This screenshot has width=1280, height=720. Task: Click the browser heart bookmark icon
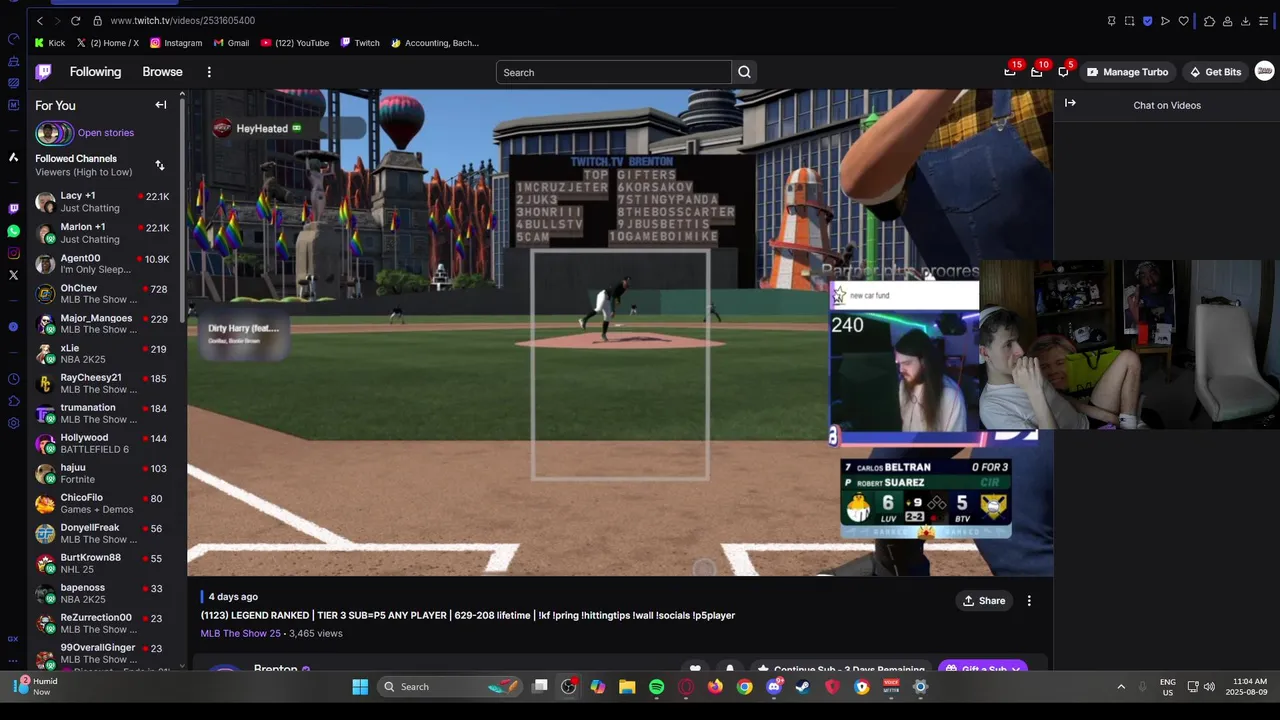1183,21
